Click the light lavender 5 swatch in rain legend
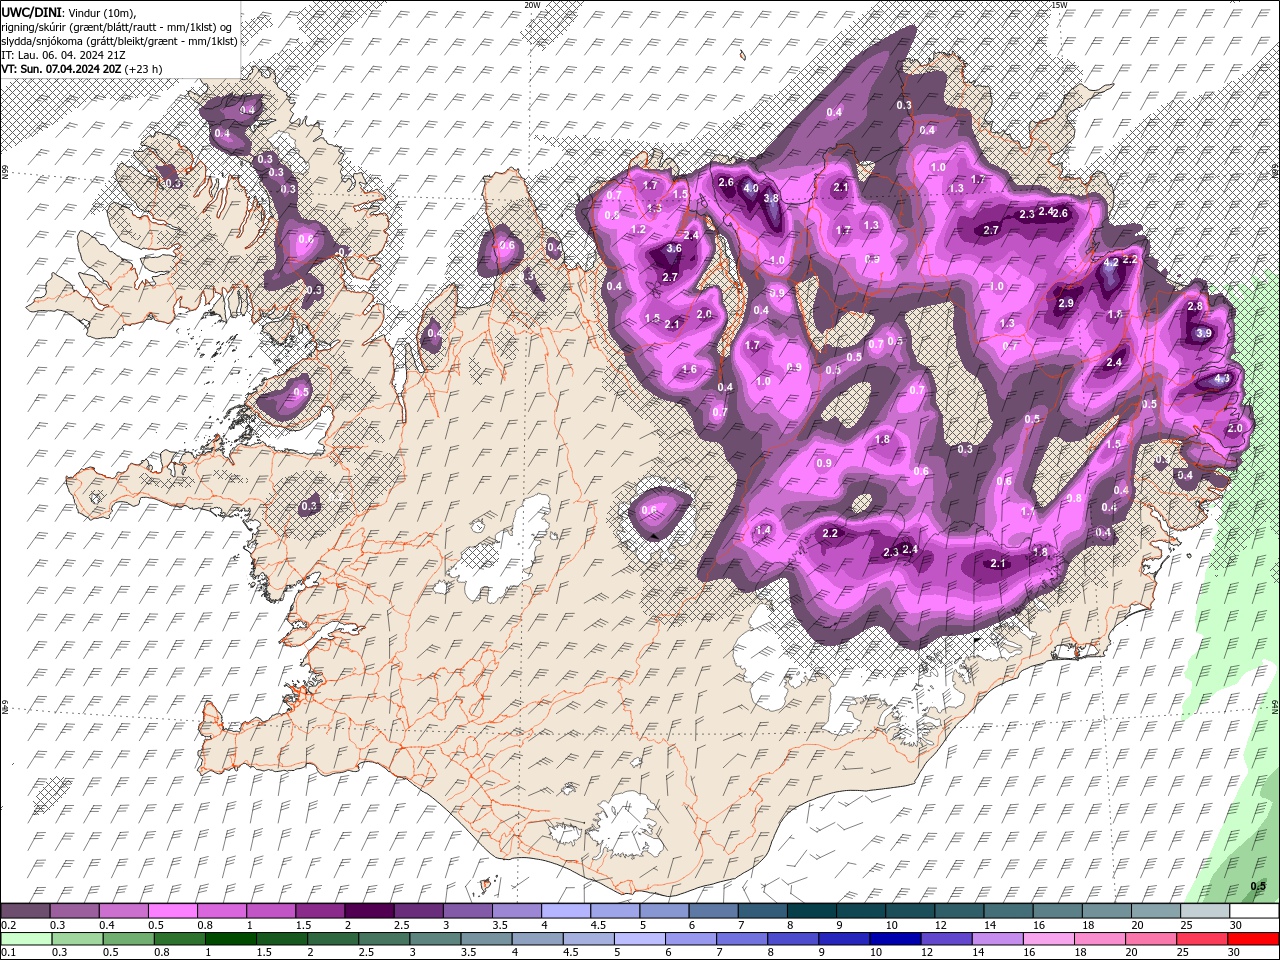This screenshot has width=1280, height=960. pos(640,939)
